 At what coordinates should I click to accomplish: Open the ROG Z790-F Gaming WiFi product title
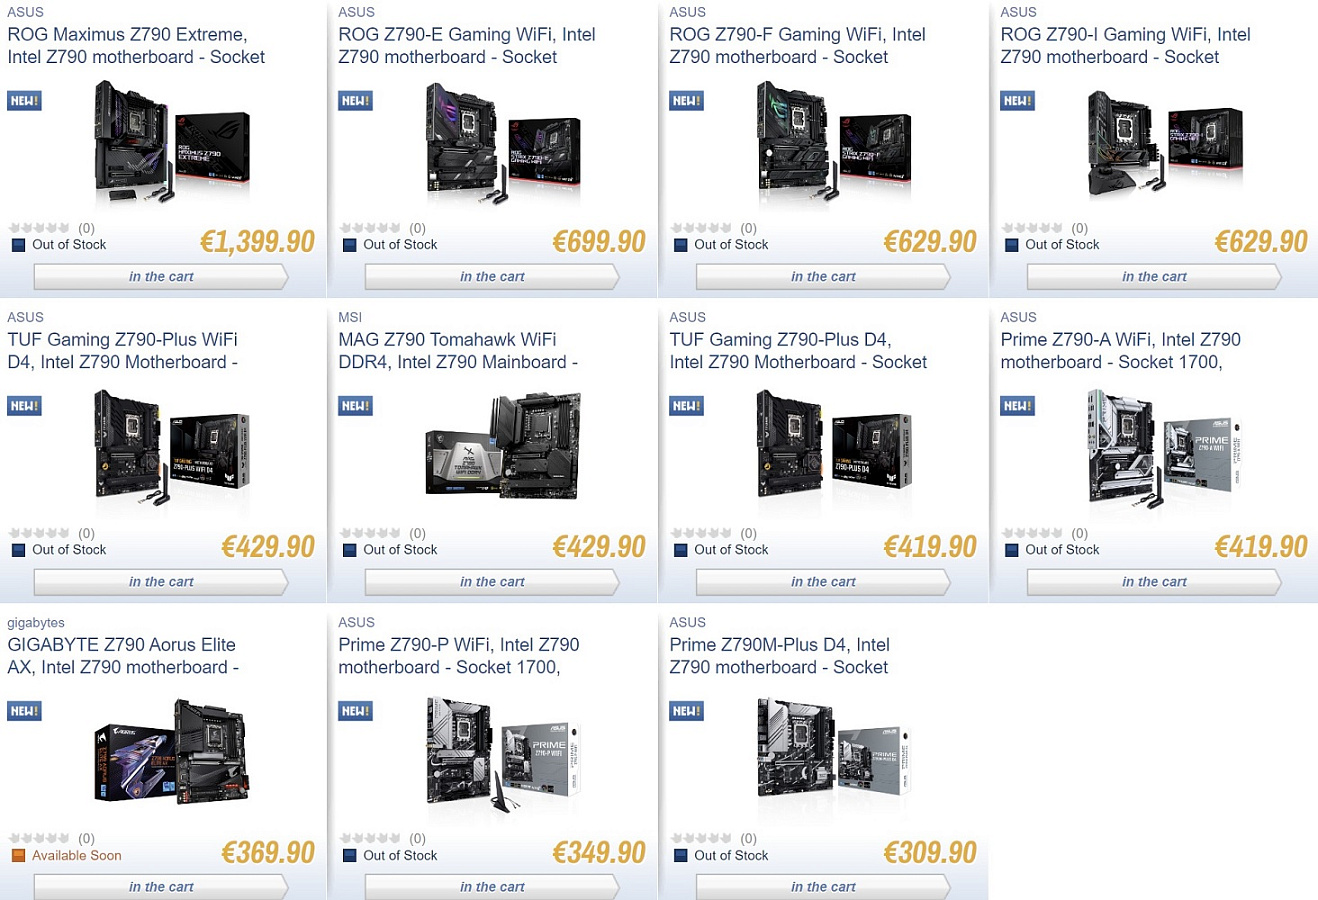pyautogui.click(x=797, y=46)
